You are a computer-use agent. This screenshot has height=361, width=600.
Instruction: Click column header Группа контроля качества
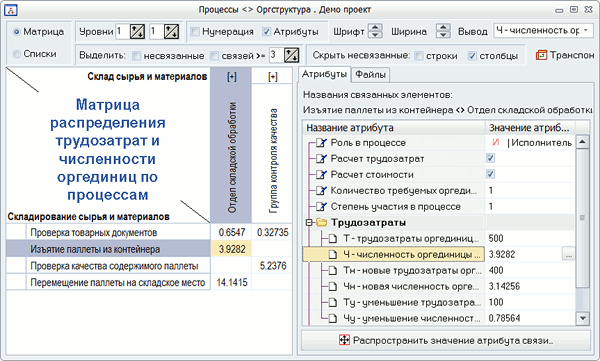[x=273, y=161]
